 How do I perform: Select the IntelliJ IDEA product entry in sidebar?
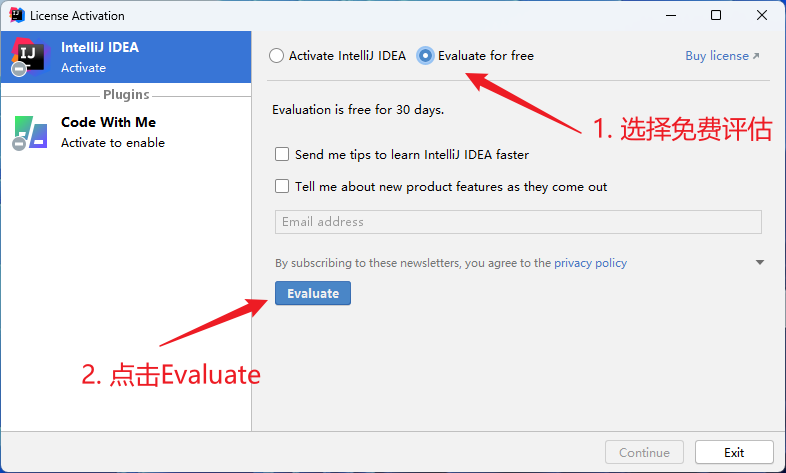[126, 57]
